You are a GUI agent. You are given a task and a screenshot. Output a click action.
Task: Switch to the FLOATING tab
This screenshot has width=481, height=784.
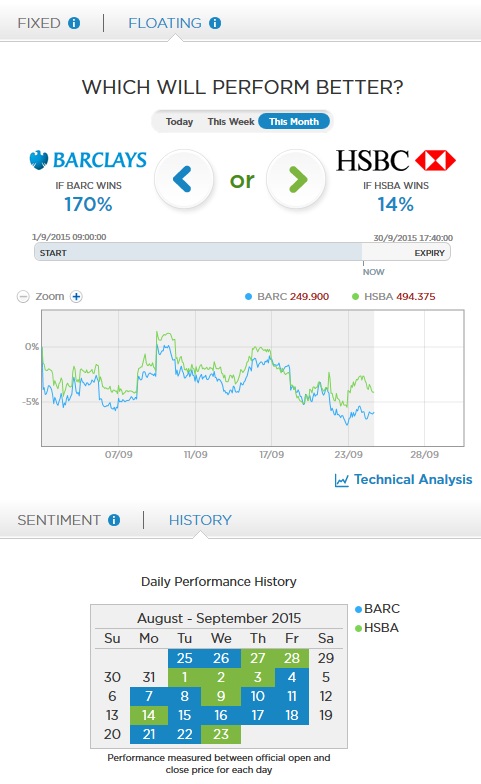point(164,23)
